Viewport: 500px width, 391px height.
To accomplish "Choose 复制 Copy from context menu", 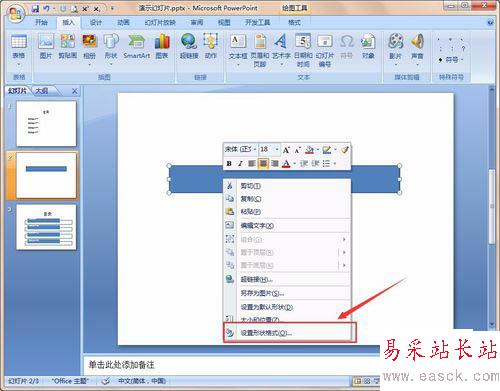I will point(287,199).
